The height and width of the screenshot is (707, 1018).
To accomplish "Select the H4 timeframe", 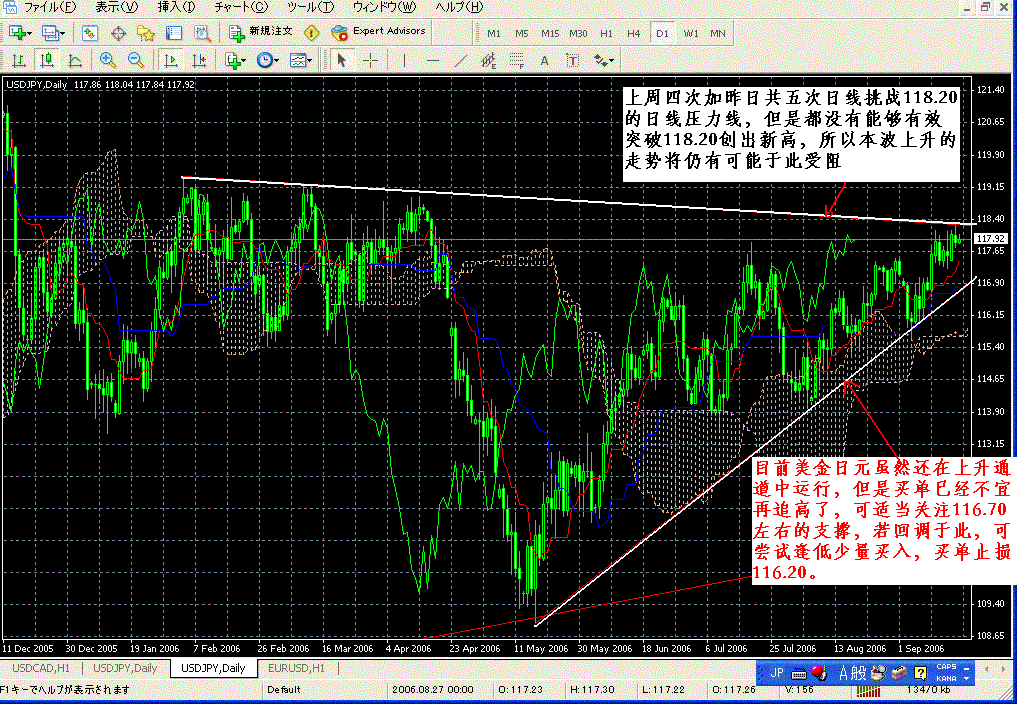I will coord(634,33).
